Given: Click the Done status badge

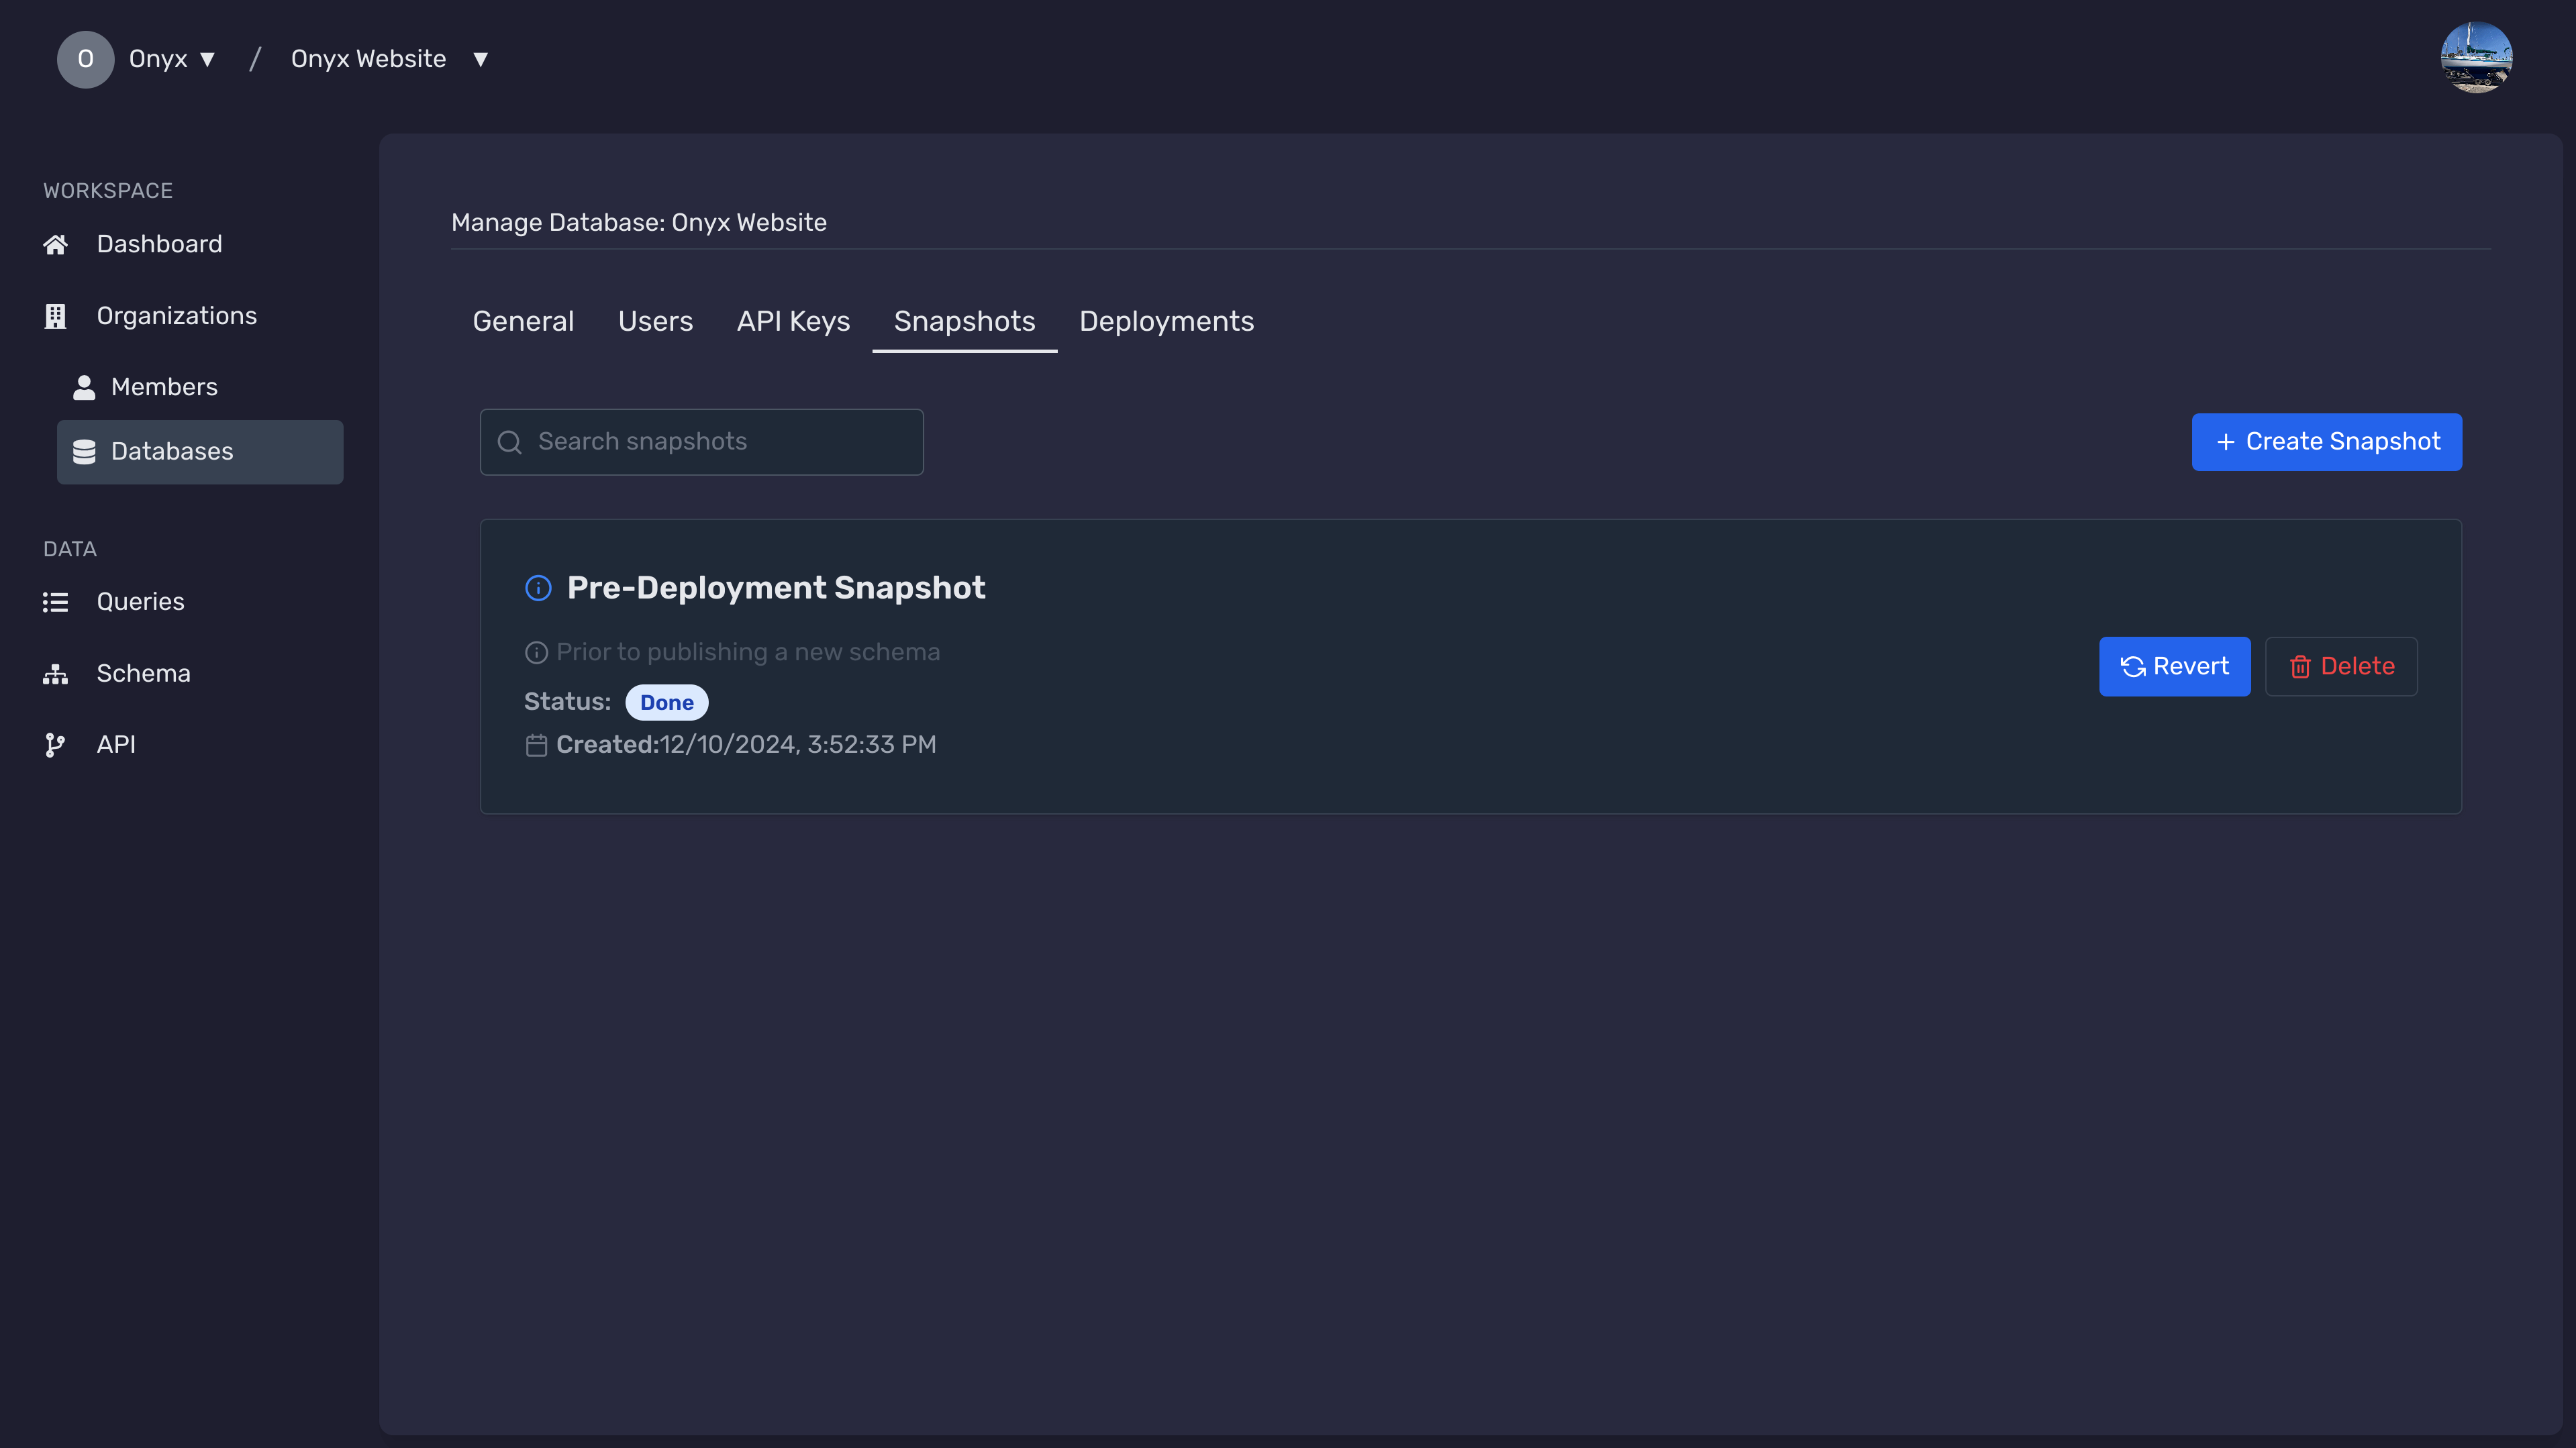Looking at the screenshot, I should 666,702.
